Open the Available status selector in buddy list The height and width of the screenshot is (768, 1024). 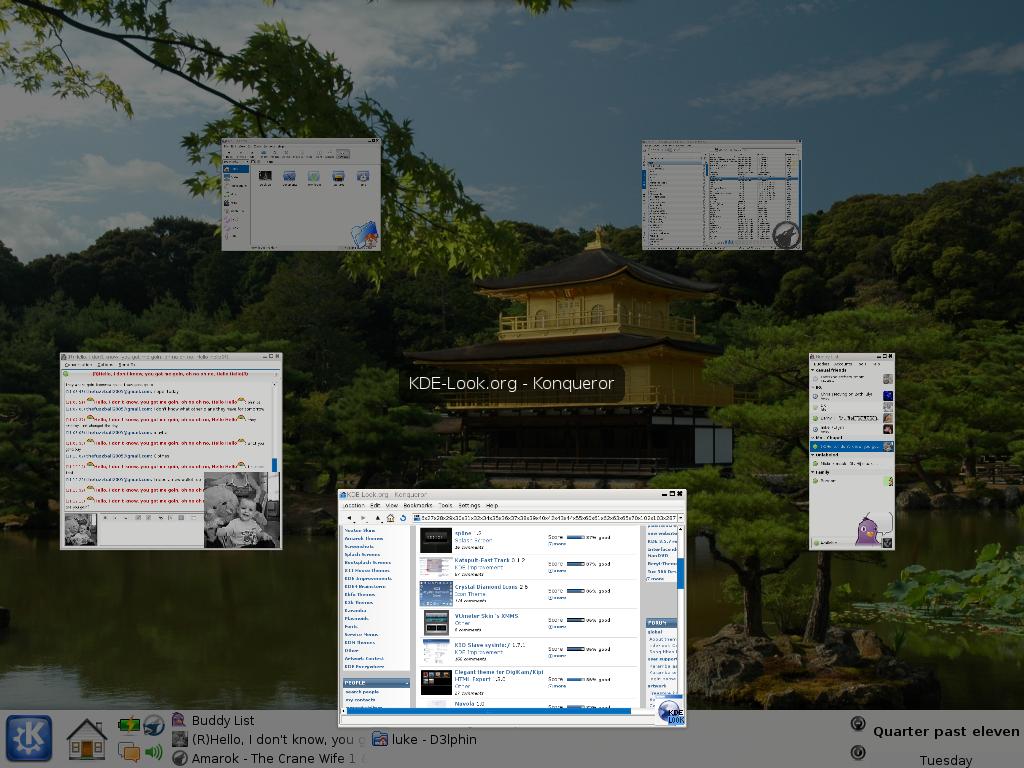point(848,543)
